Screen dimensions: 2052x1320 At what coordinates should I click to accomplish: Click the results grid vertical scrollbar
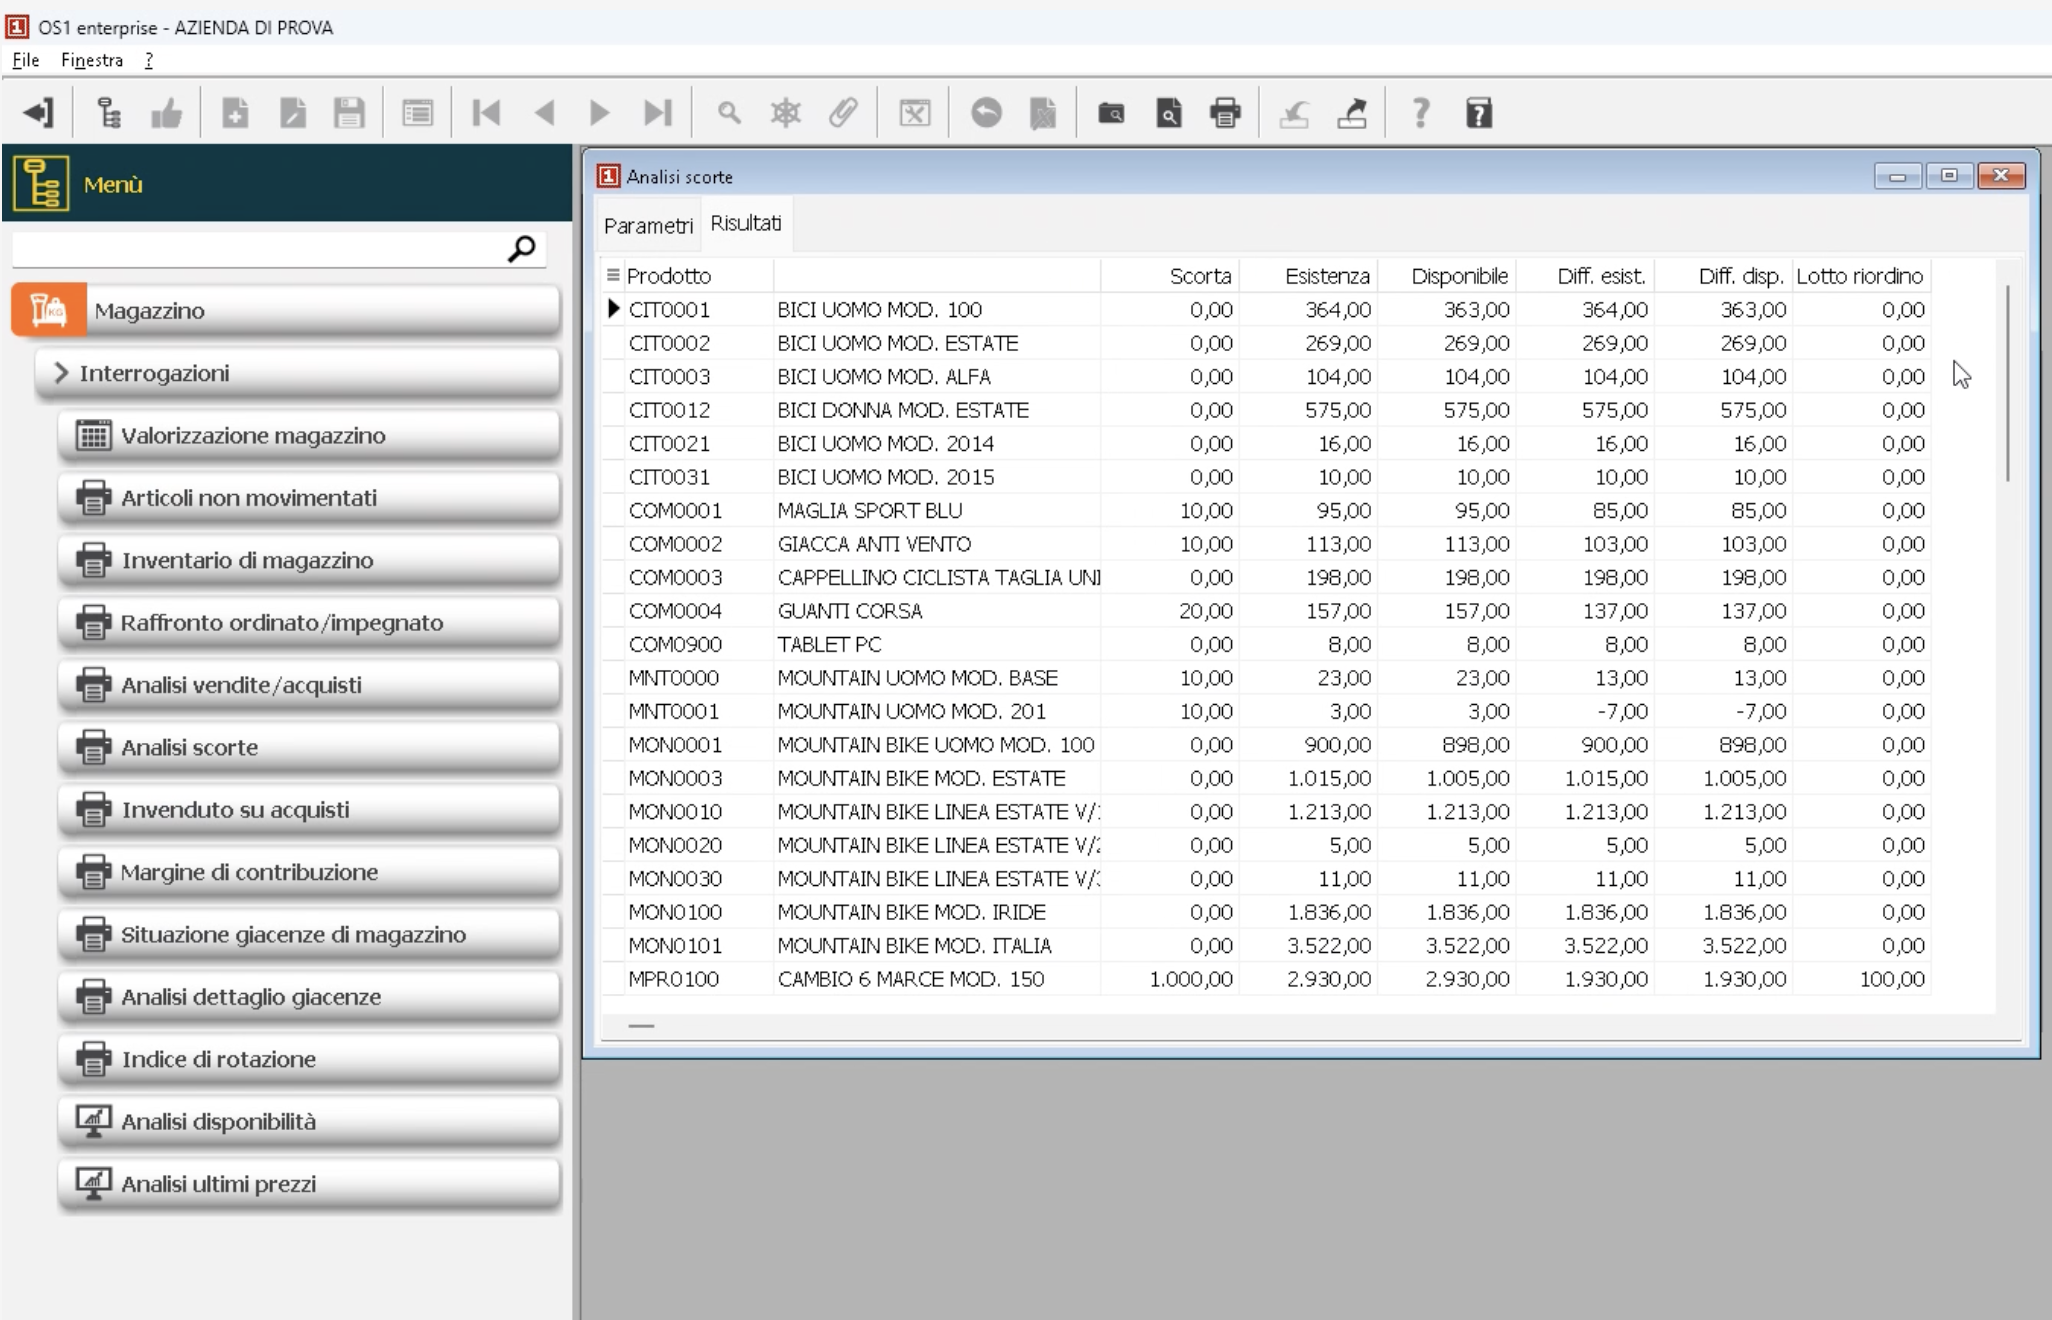tap(2007, 384)
